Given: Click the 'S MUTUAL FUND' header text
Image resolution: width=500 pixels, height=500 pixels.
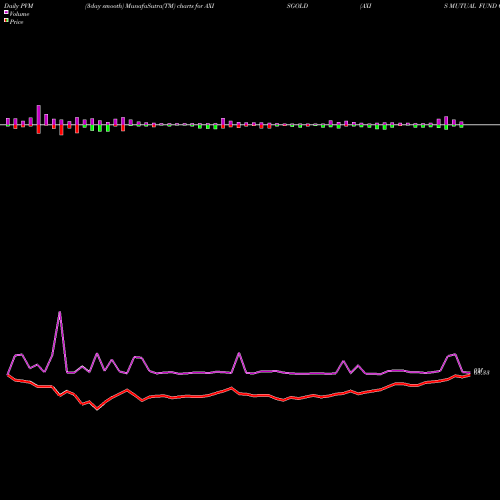Looking at the screenshot, I should click(470, 6).
